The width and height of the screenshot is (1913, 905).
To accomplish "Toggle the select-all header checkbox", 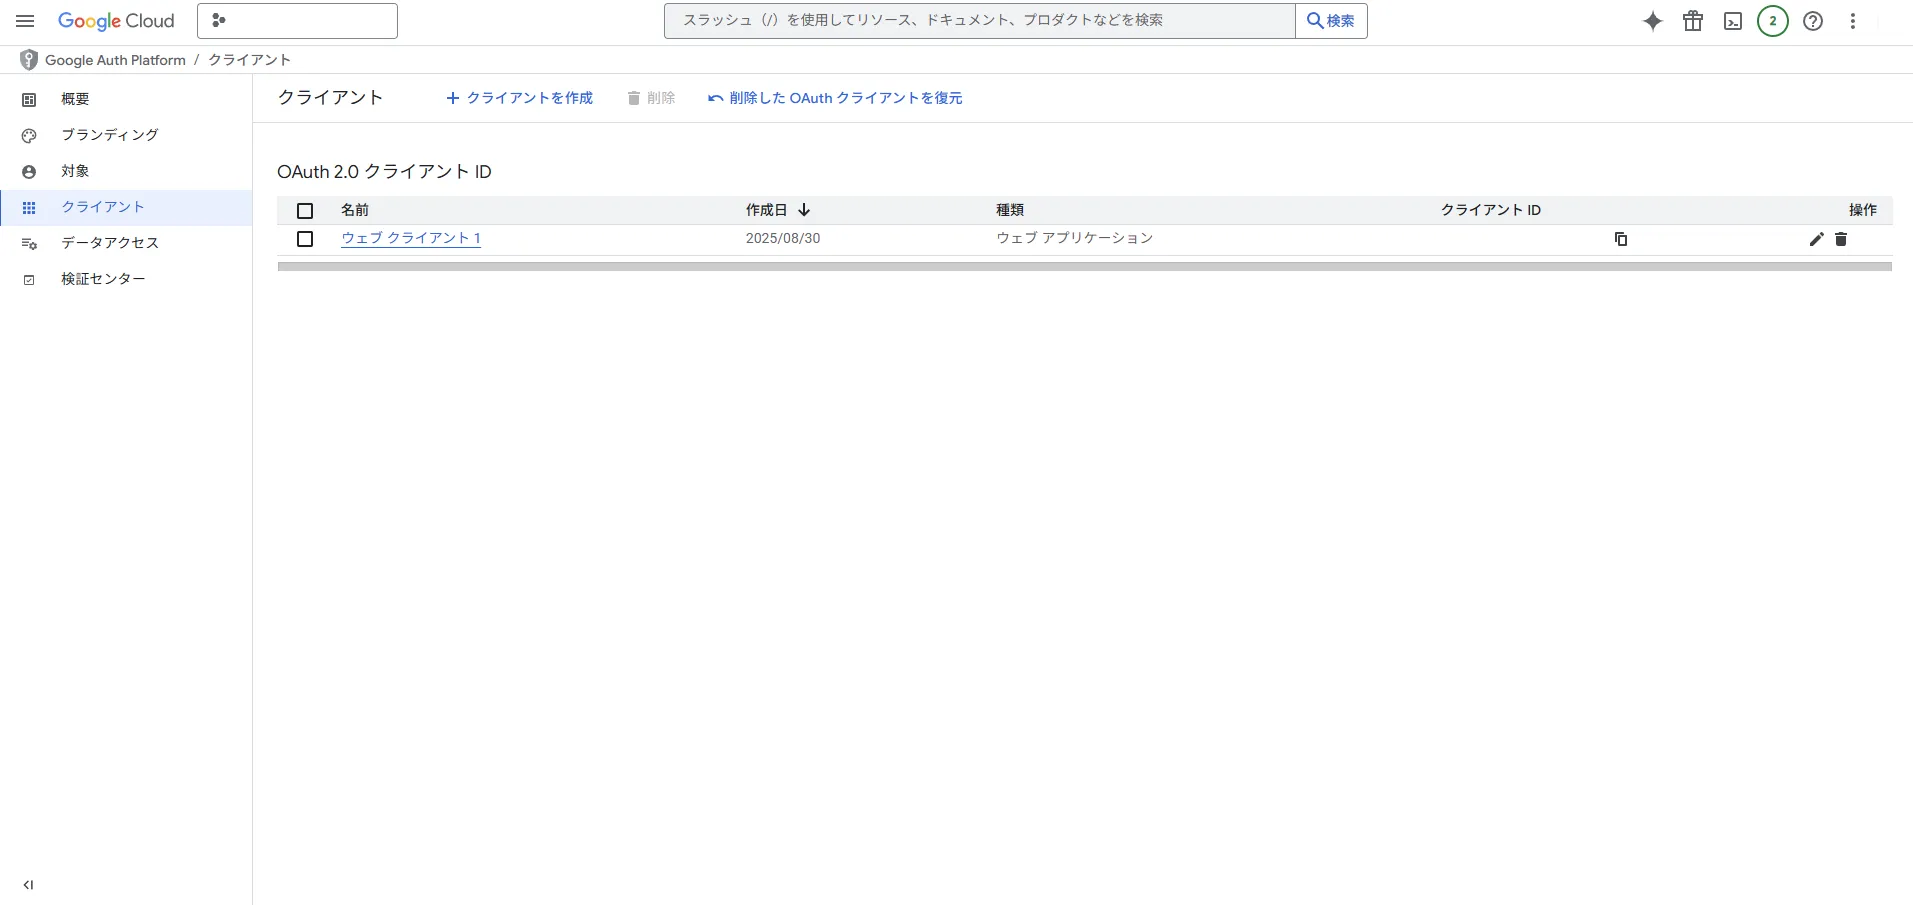I will coord(305,211).
